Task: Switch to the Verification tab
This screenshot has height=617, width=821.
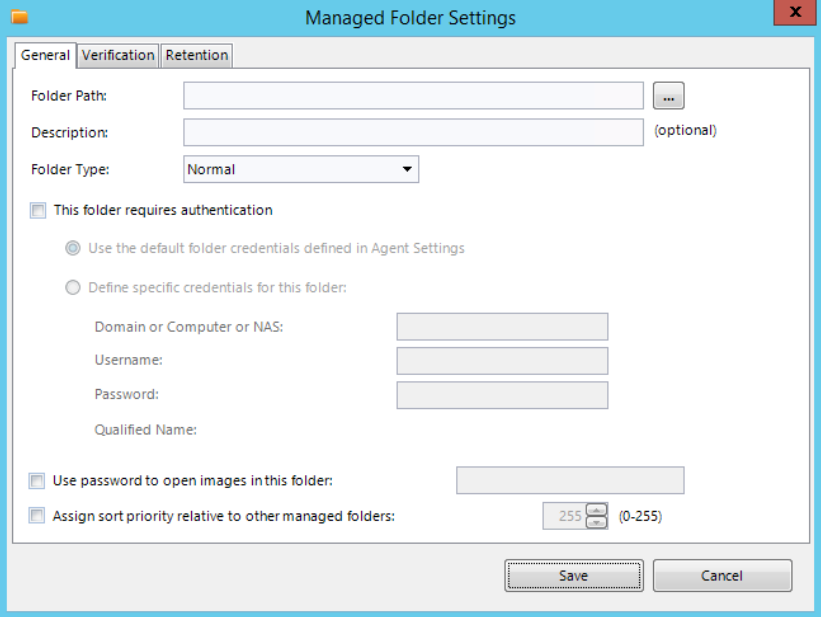Action: (x=118, y=55)
